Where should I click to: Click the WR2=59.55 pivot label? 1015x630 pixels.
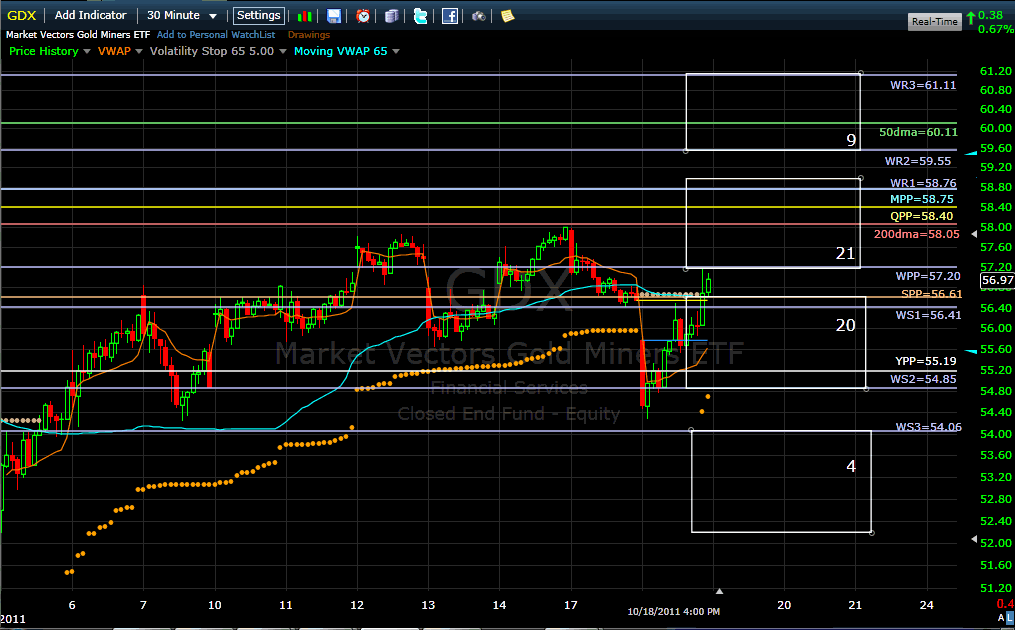[x=918, y=161]
